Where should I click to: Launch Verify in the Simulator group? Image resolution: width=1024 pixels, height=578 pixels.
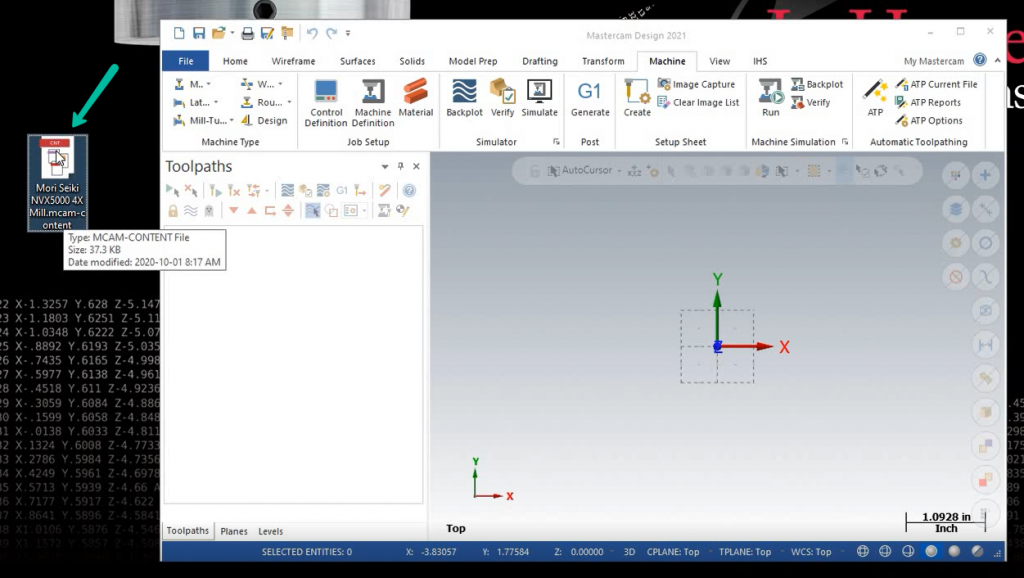tap(502, 98)
